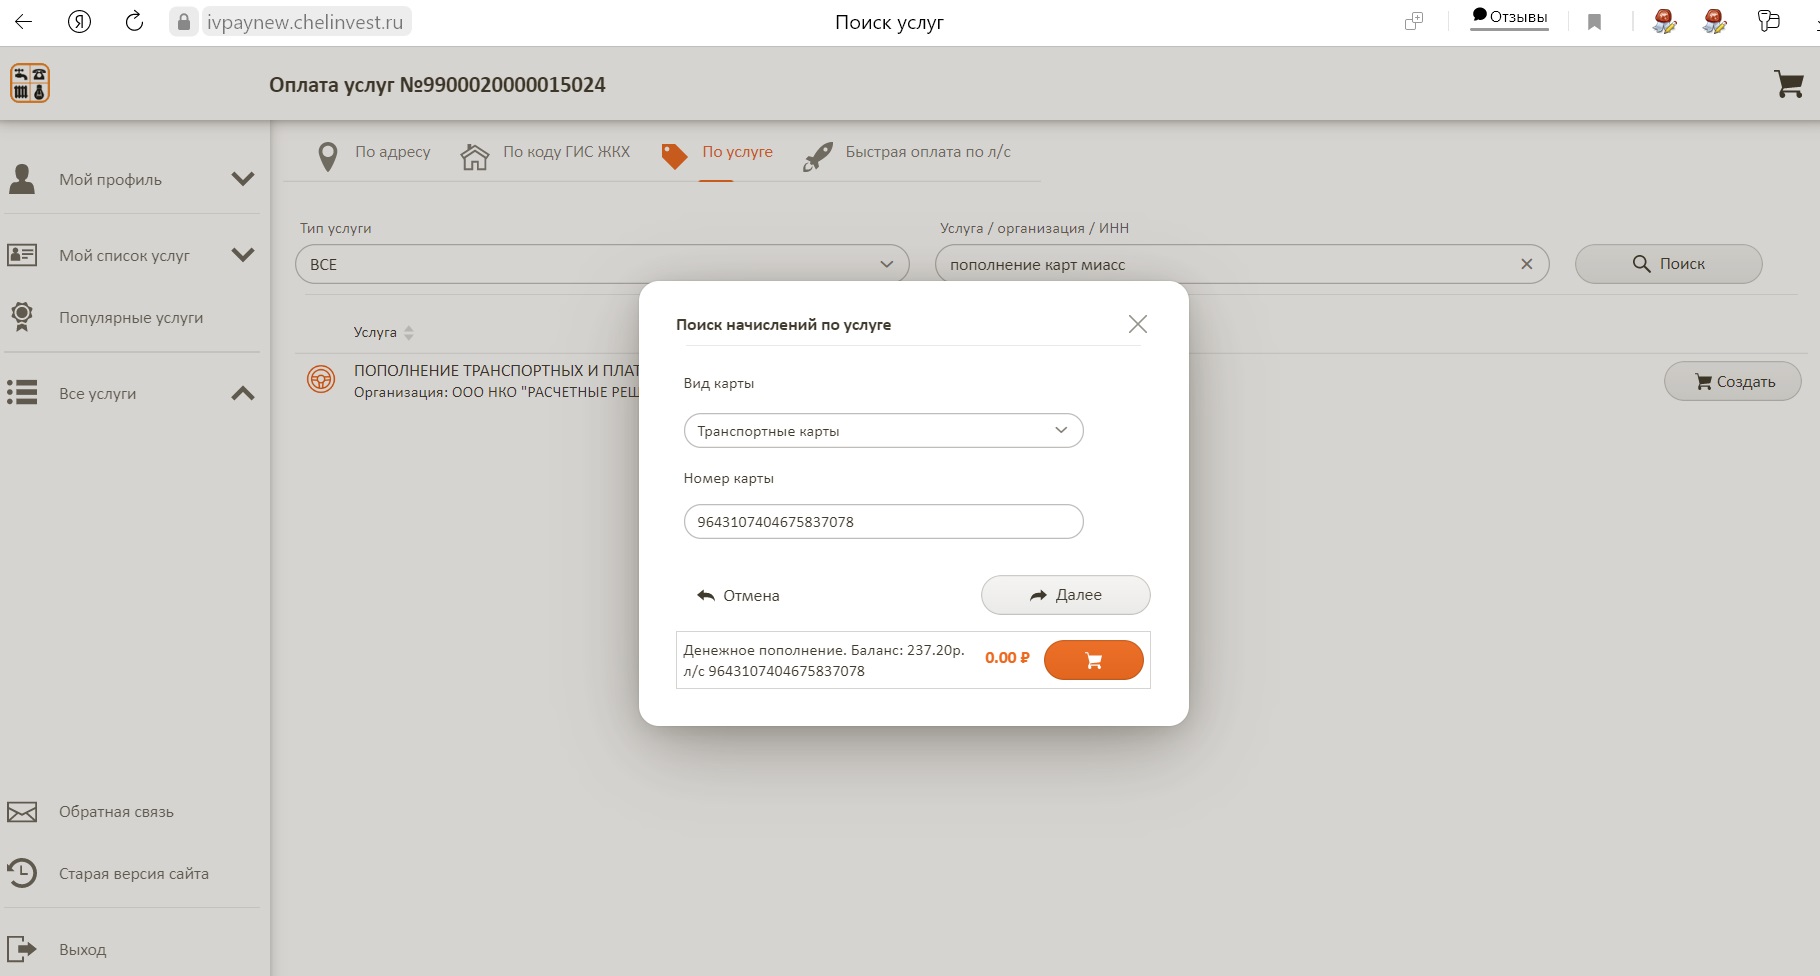Click the ivpaynew.chelinvest.ru address field
The height and width of the screenshot is (976, 1820).
point(305,22)
